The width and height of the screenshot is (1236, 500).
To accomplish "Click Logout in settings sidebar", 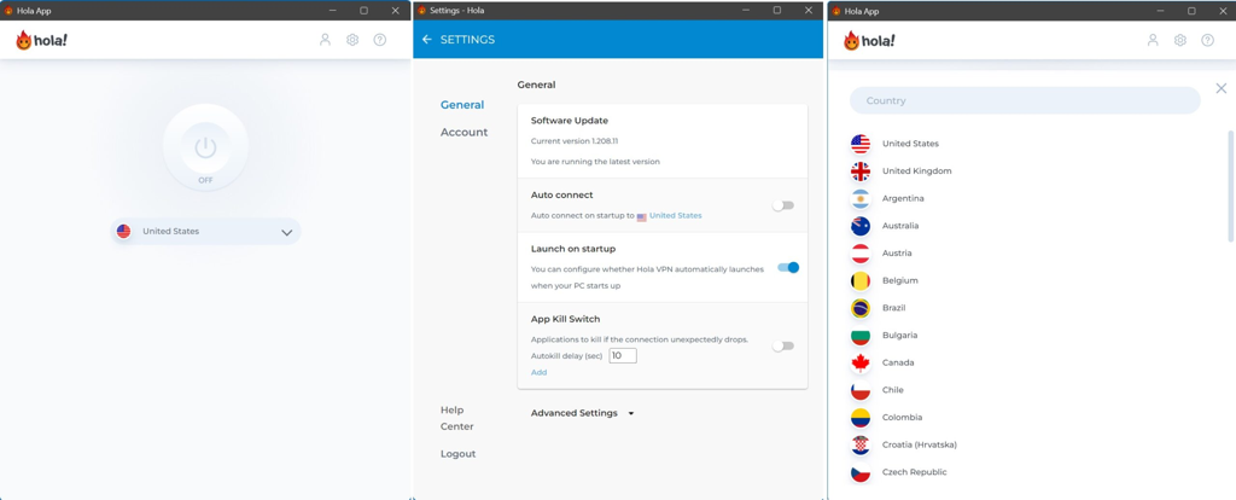I will [458, 454].
